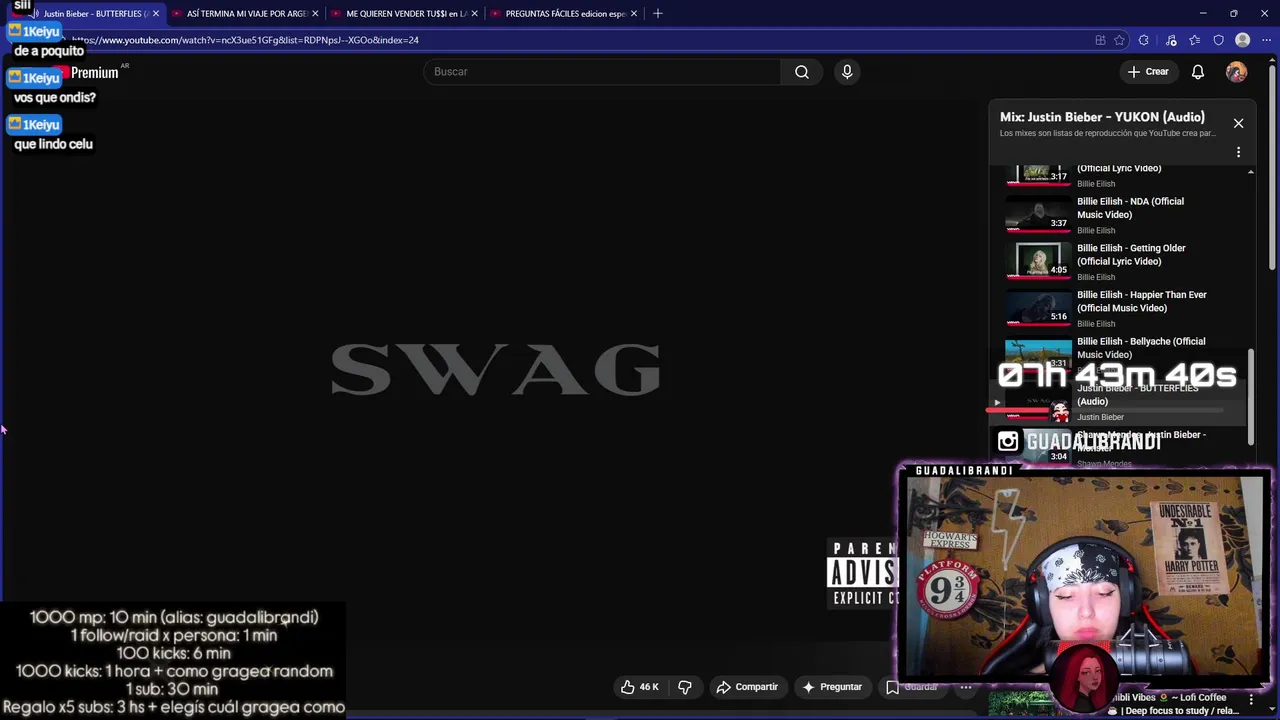Click the split screen icon in address bar
Viewport: 1280px width, 720px height.
point(1100,40)
